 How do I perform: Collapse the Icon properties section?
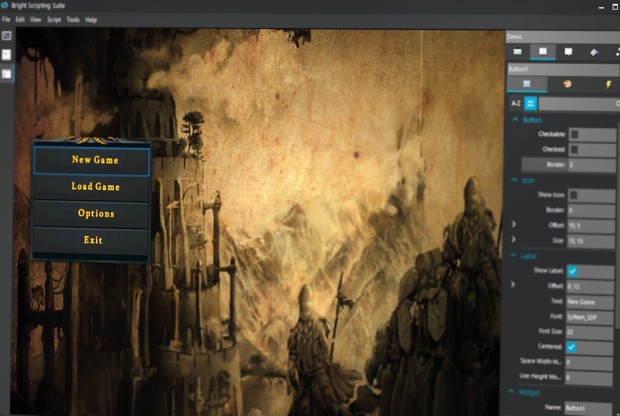point(514,180)
